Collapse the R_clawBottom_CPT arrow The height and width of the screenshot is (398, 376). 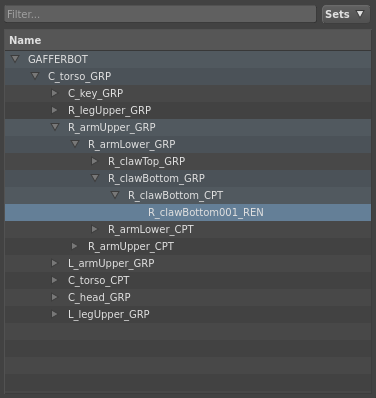tap(115, 195)
